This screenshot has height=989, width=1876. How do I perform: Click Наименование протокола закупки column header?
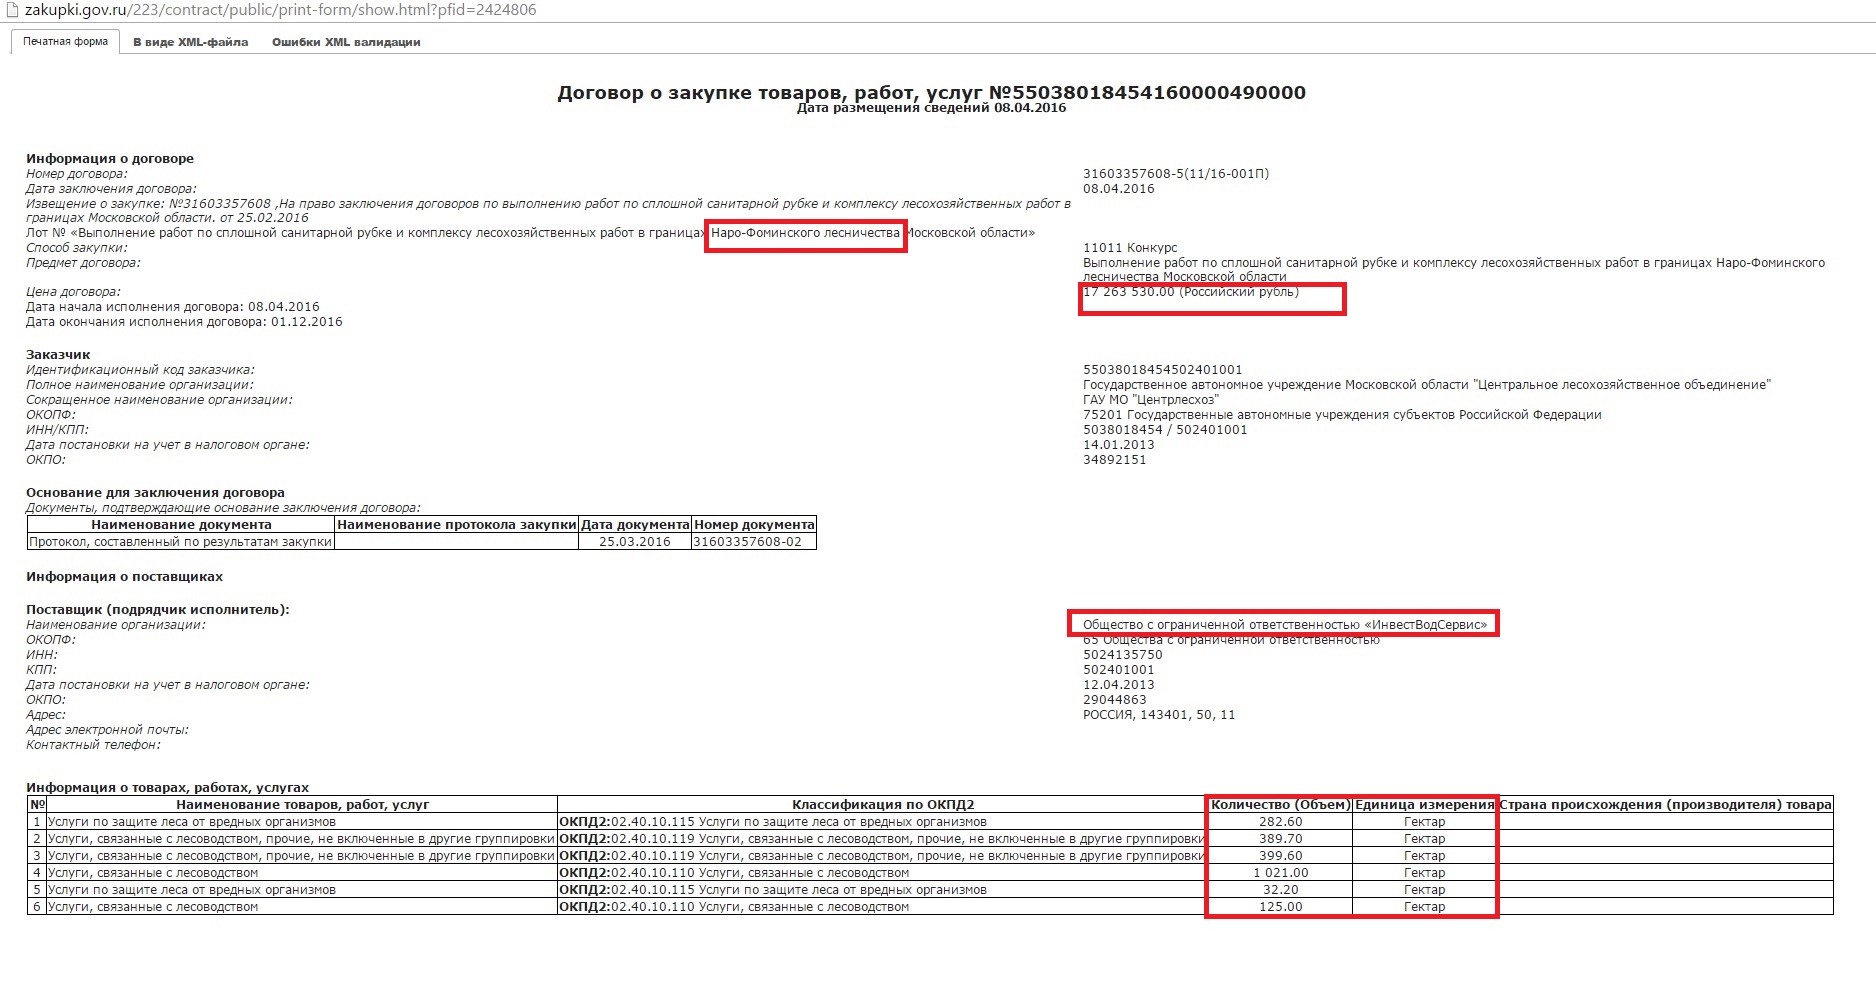coord(457,524)
